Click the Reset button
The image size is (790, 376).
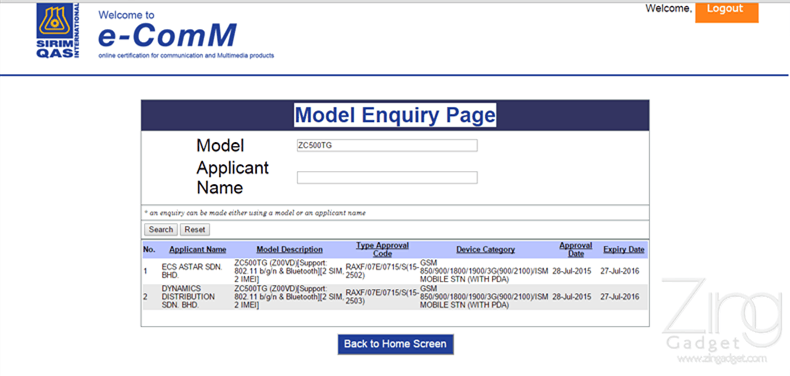click(x=194, y=229)
